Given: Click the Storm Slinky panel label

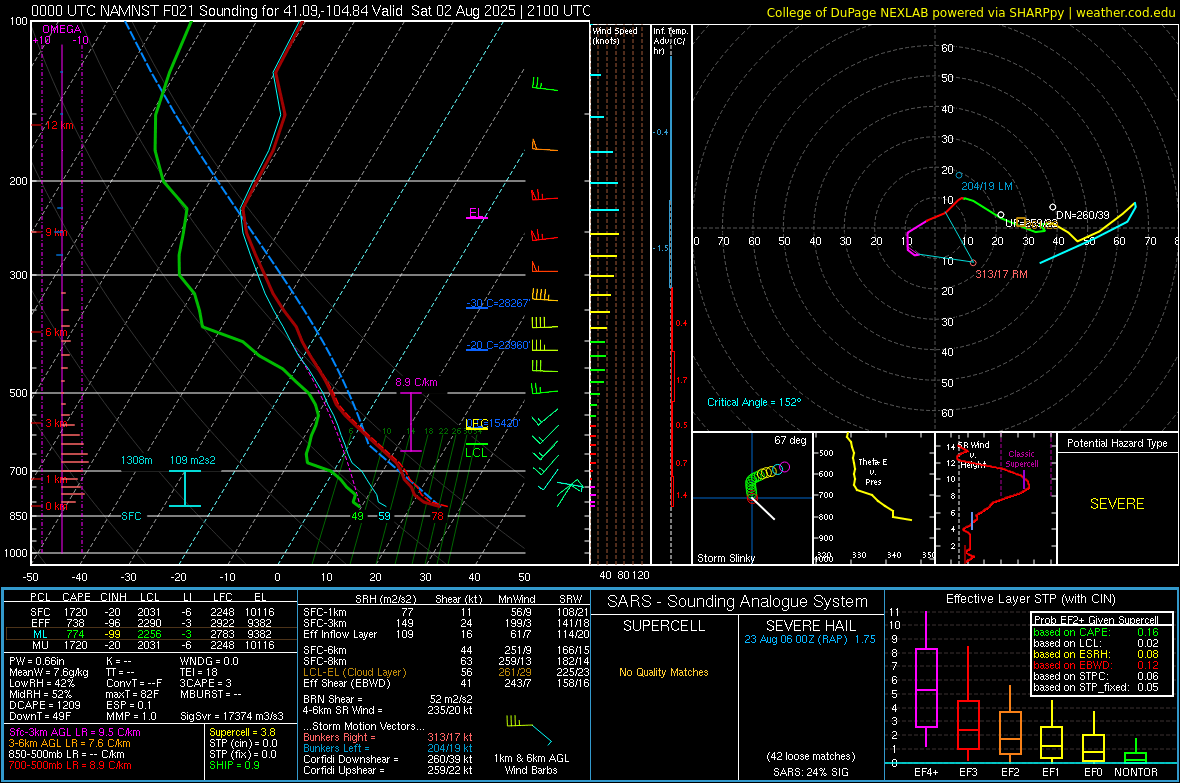Looking at the screenshot, I should pos(725,558).
